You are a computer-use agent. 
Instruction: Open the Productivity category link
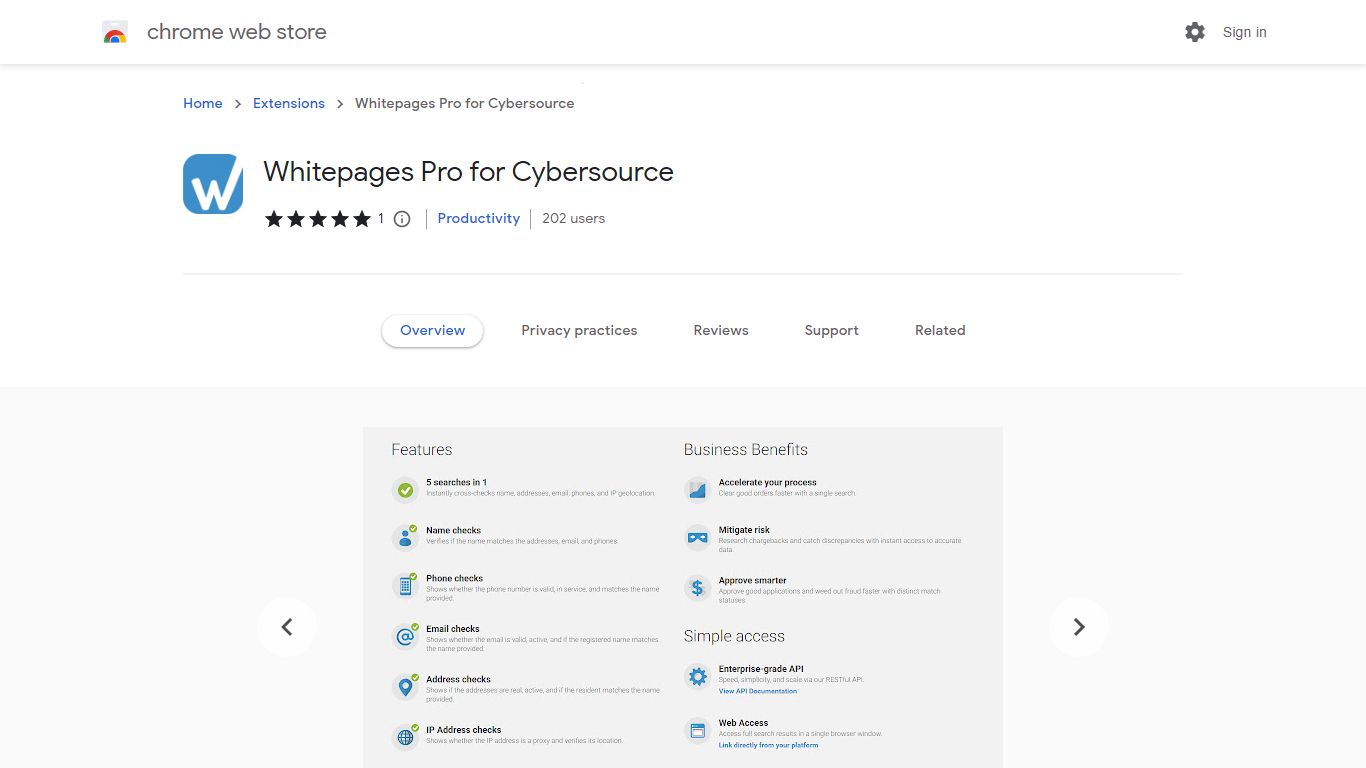click(479, 218)
